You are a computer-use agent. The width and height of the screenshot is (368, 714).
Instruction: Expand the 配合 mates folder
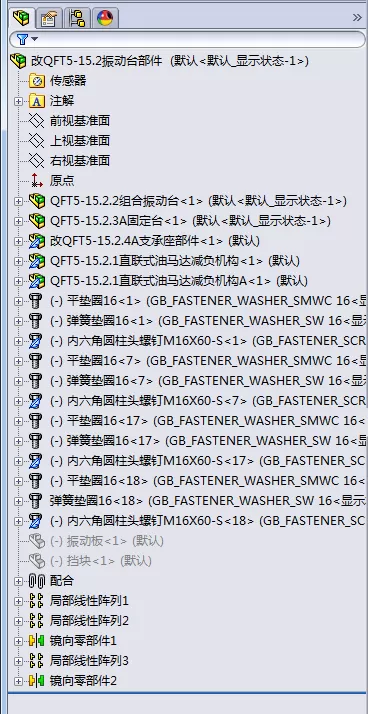[18, 581]
